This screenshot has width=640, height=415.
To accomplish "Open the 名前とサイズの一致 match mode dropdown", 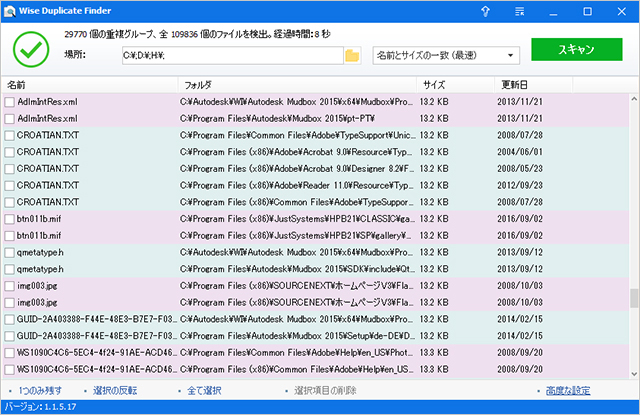I will tap(446, 55).
